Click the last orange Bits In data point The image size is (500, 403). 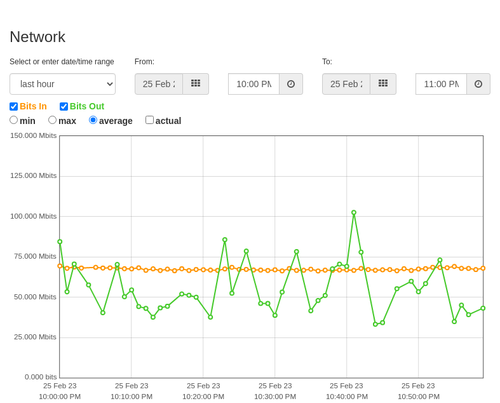click(483, 268)
